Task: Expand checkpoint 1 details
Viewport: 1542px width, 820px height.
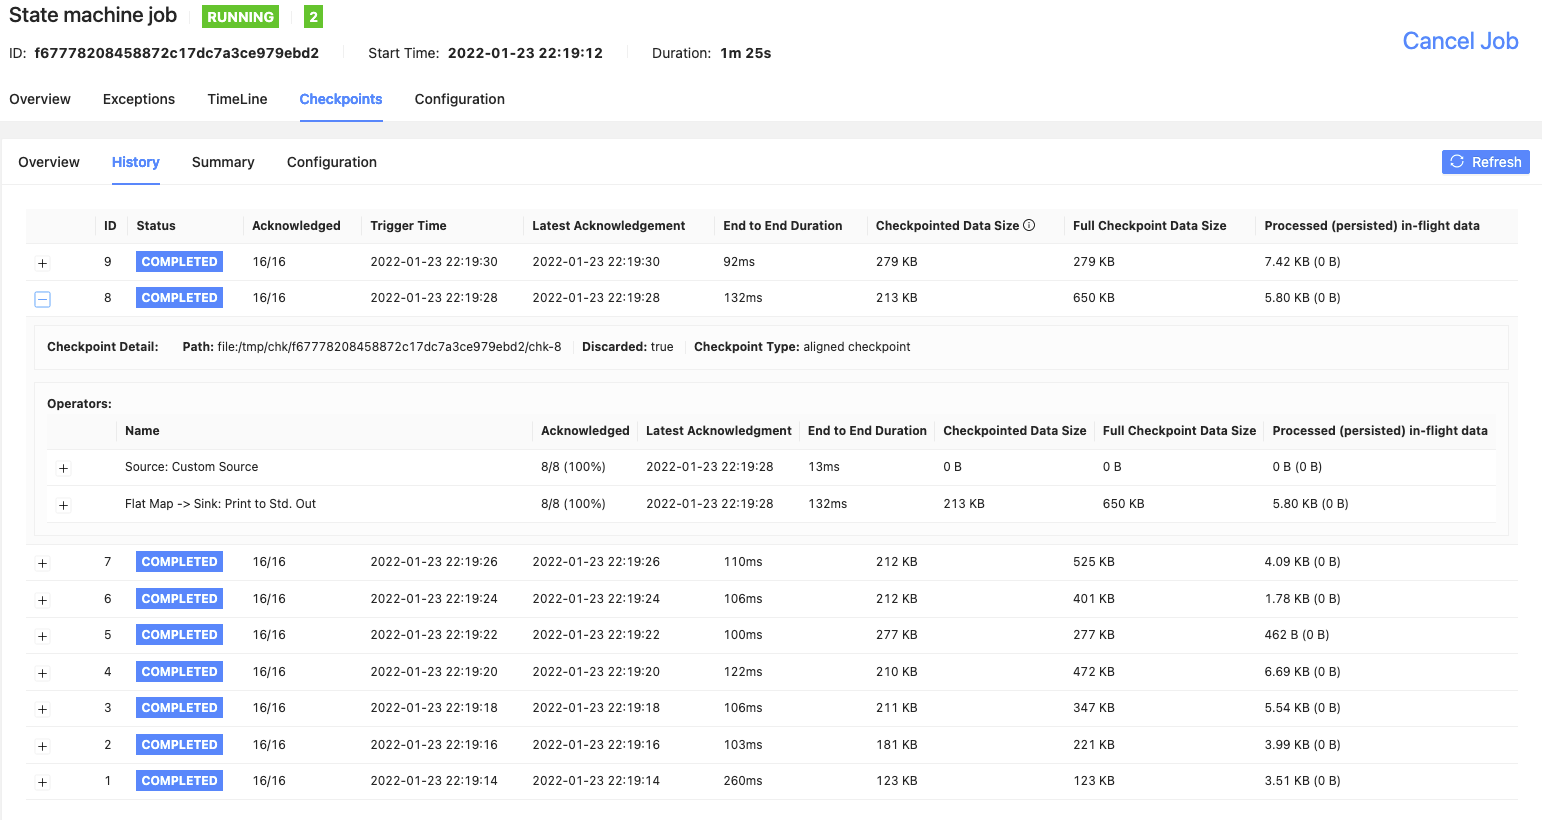Action: click(42, 781)
